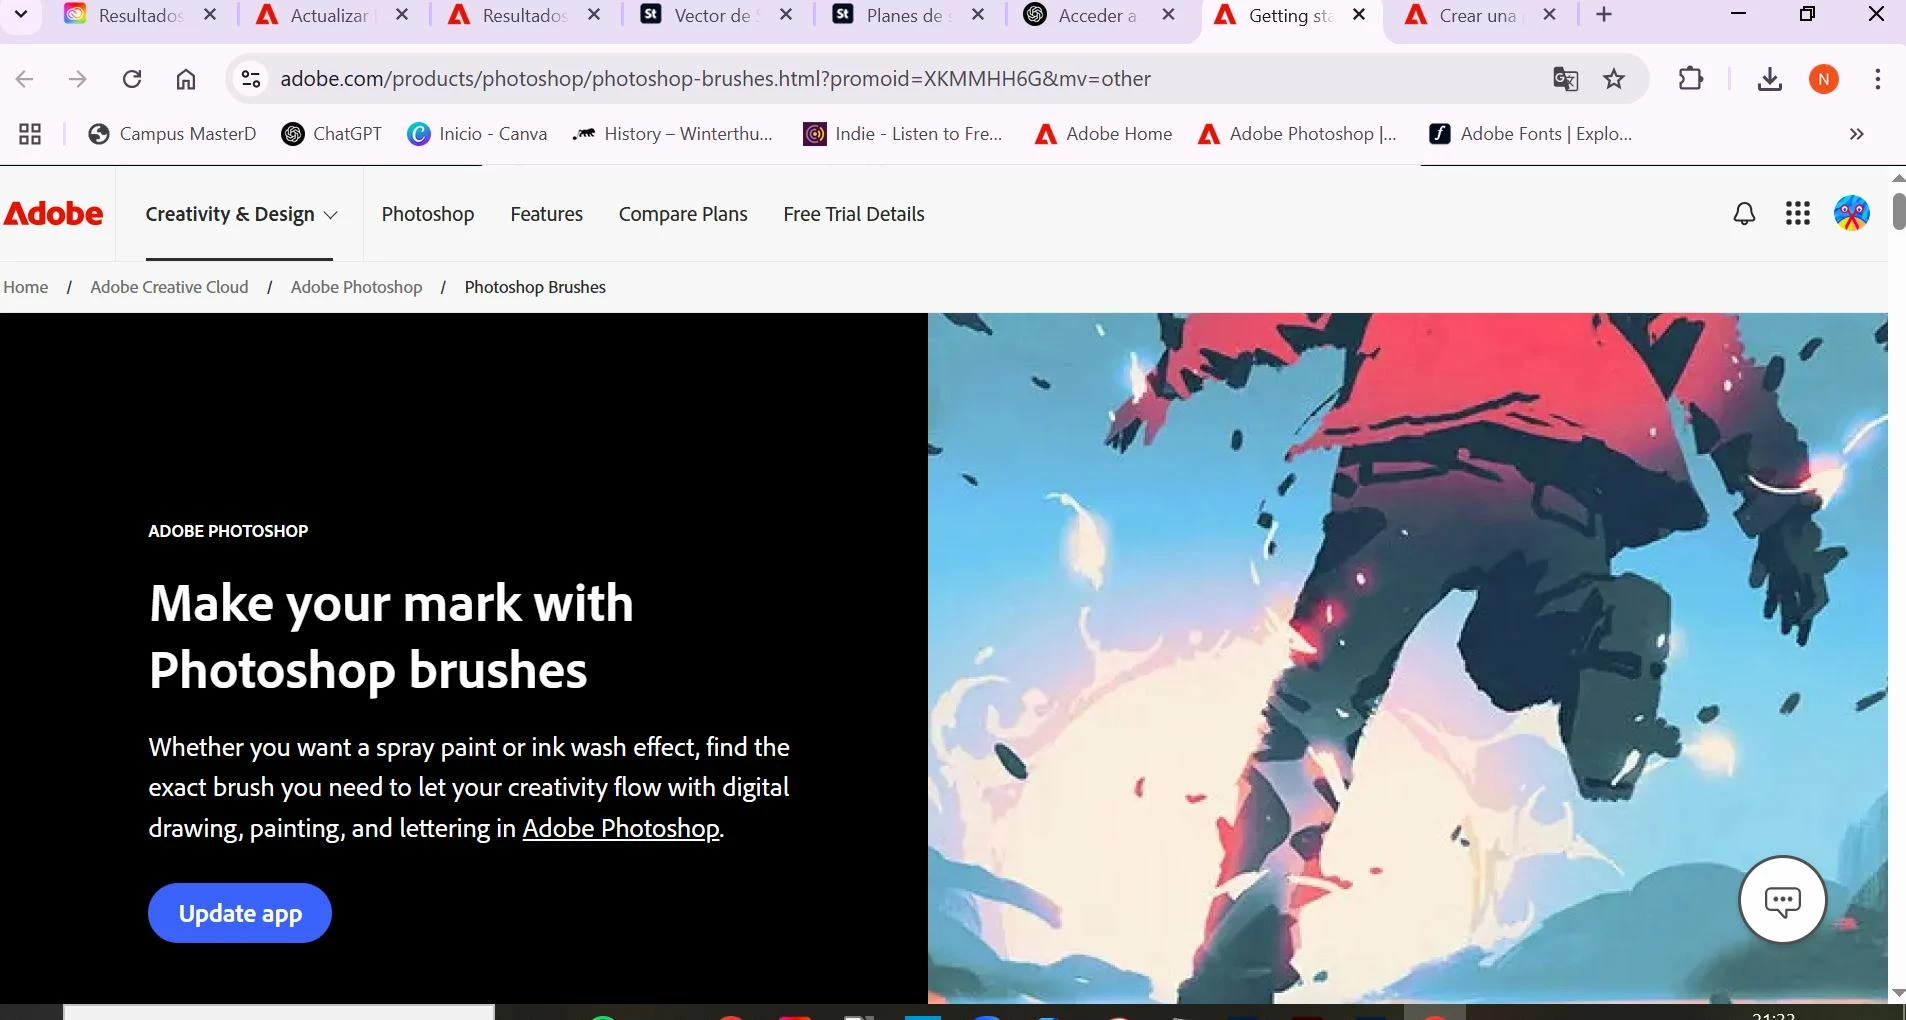Go to Home breadcrumb

(x=26, y=287)
